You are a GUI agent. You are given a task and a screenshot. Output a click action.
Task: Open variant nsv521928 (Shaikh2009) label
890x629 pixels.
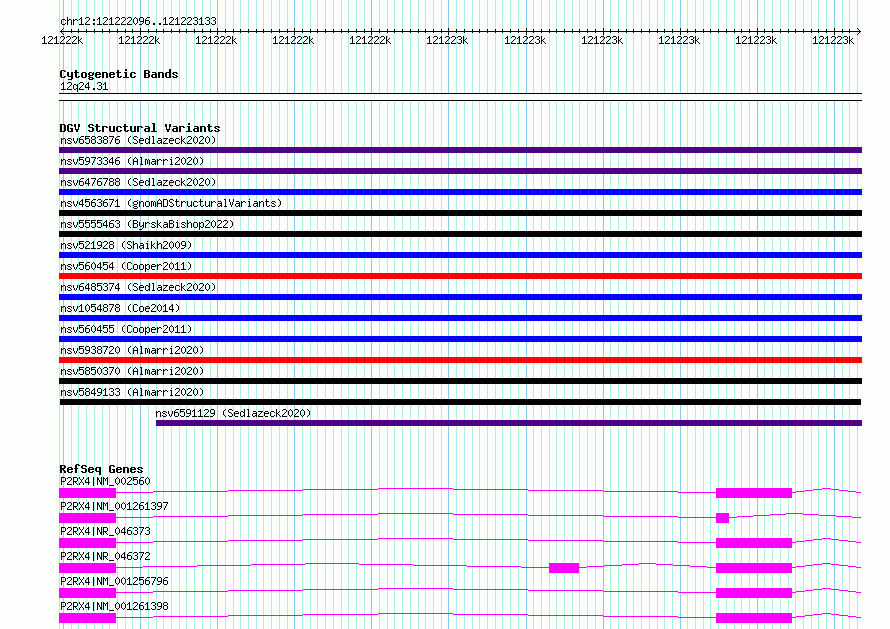point(126,245)
